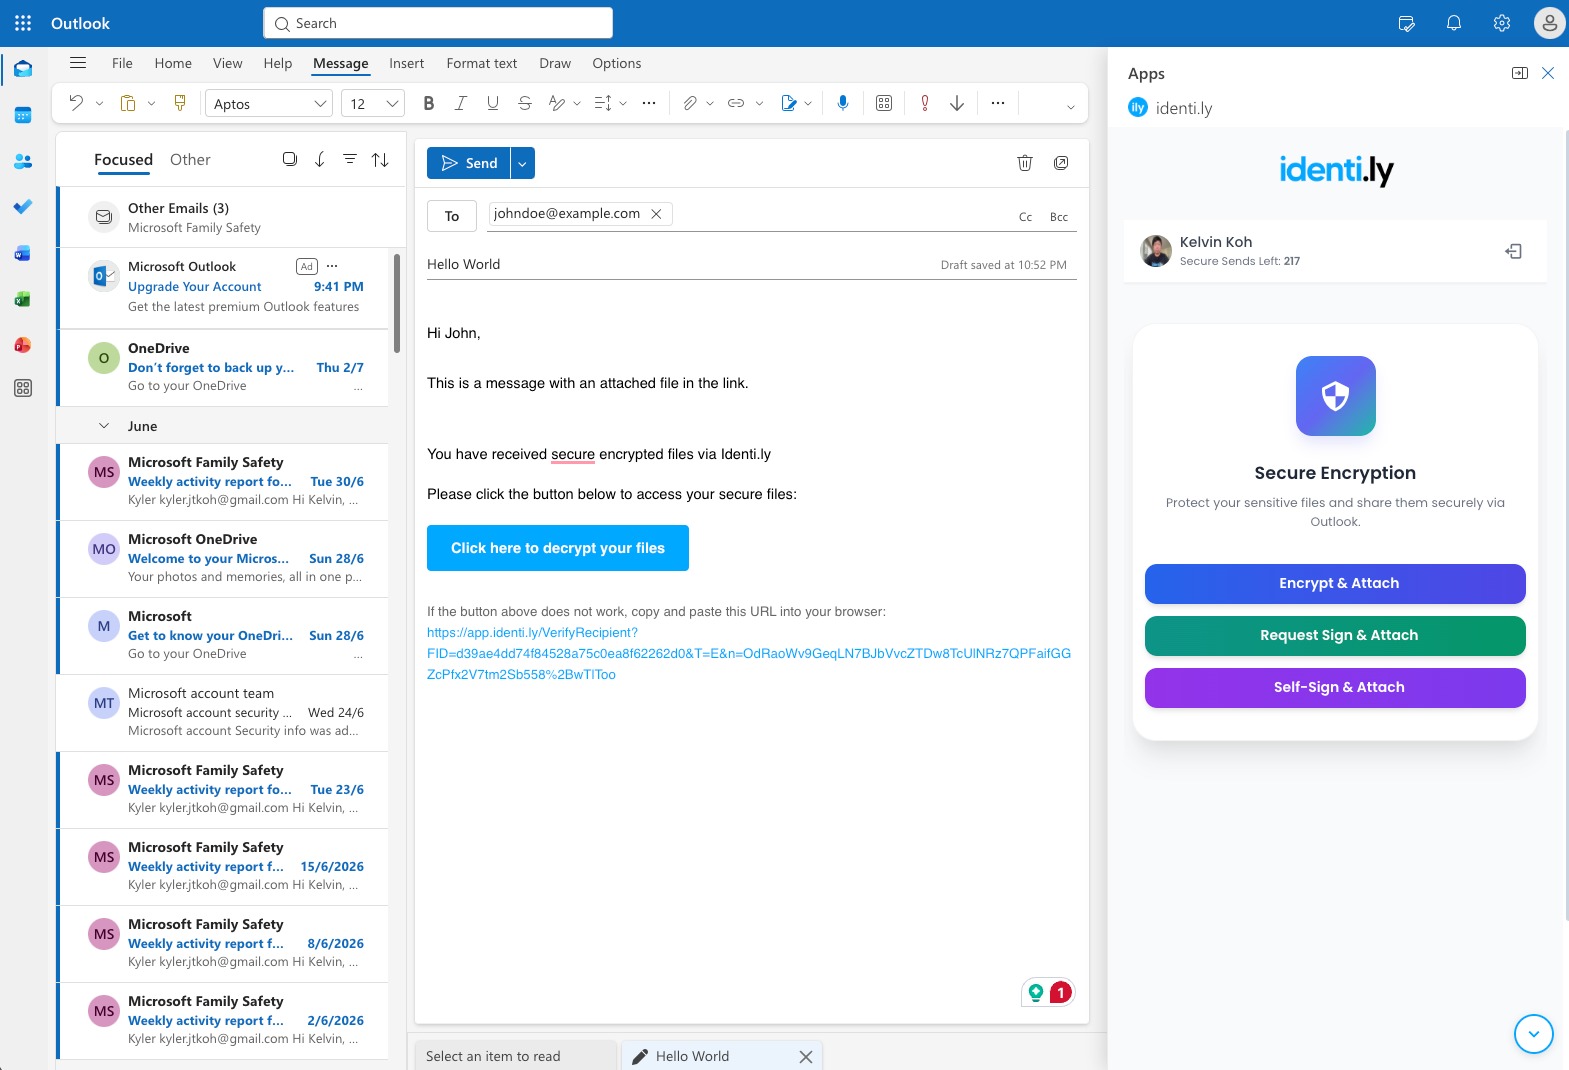
Task: Click the Self-Sign & Attach button
Action: click(x=1335, y=688)
